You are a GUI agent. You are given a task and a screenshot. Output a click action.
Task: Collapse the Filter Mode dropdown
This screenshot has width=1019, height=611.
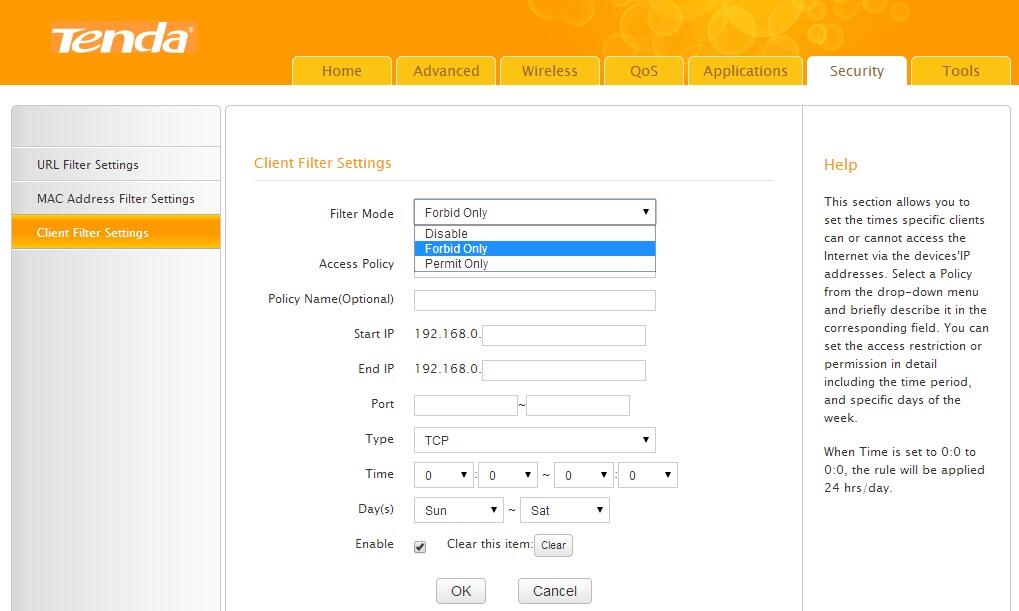535,212
